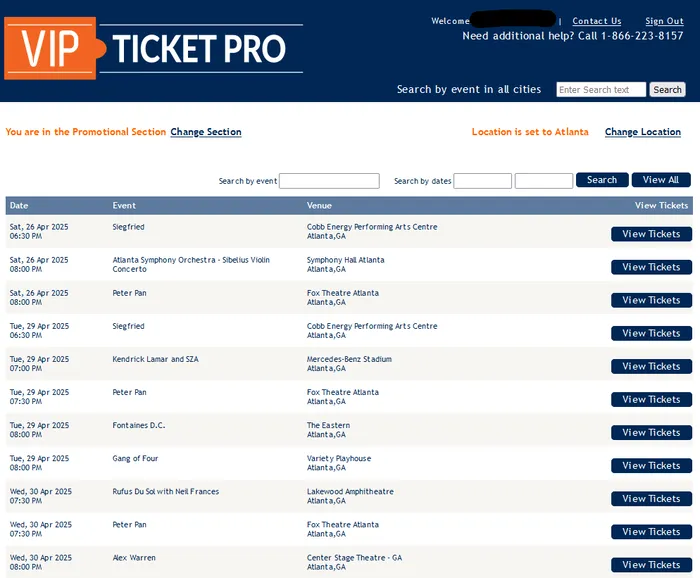
Task: Open the Change Section link
Action: [x=206, y=132]
